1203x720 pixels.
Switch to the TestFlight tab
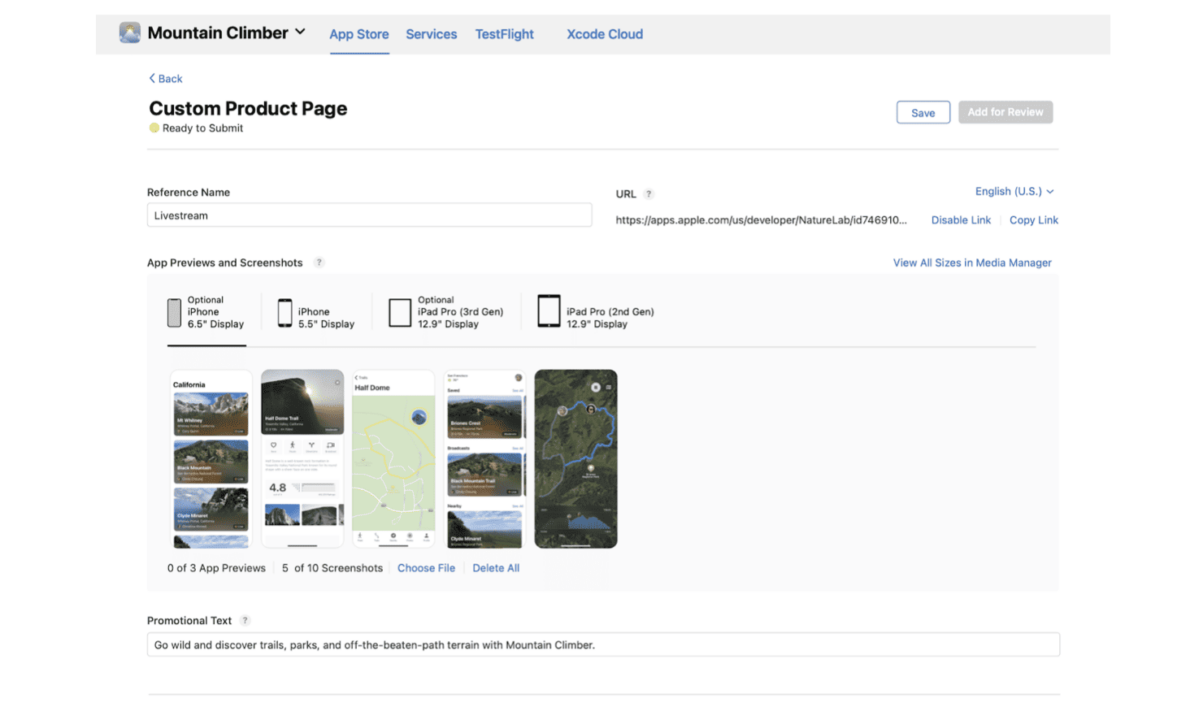tap(504, 34)
